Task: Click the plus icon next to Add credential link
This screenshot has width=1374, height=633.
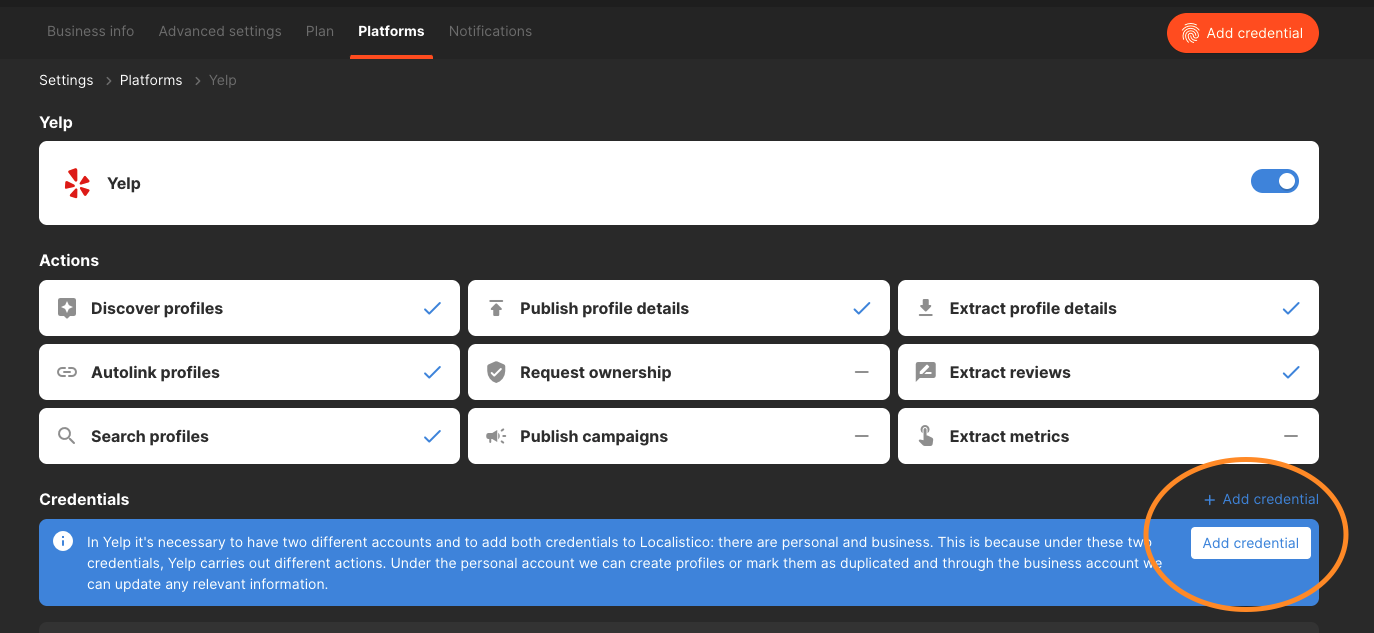Action: [x=1209, y=500]
